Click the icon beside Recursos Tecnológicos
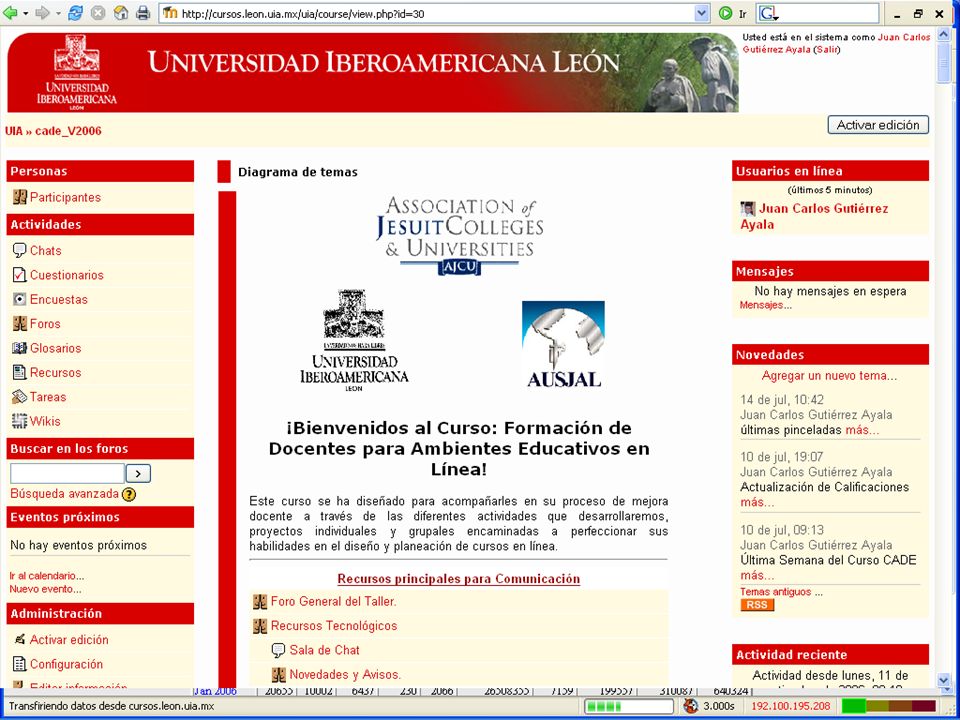 (260, 626)
